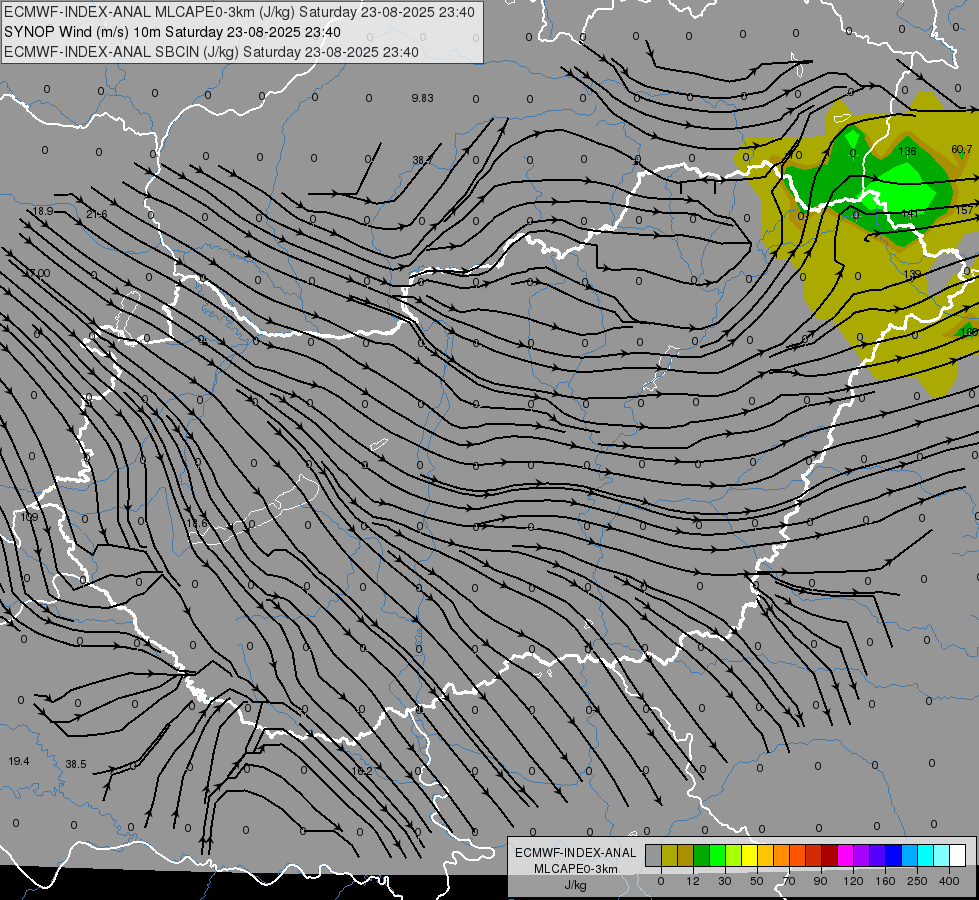This screenshot has height=900, width=979.
Task: Click the J/kg unit label in legend
Action: (x=576, y=885)
